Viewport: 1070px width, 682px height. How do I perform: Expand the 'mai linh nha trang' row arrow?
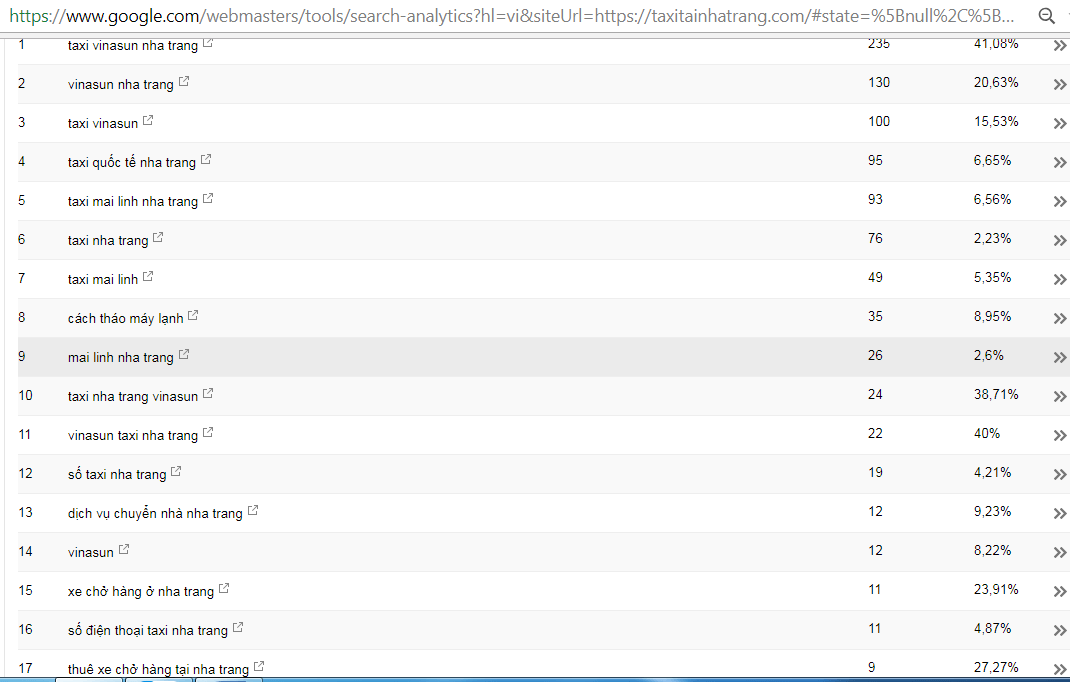click(x=1059, y=357)
